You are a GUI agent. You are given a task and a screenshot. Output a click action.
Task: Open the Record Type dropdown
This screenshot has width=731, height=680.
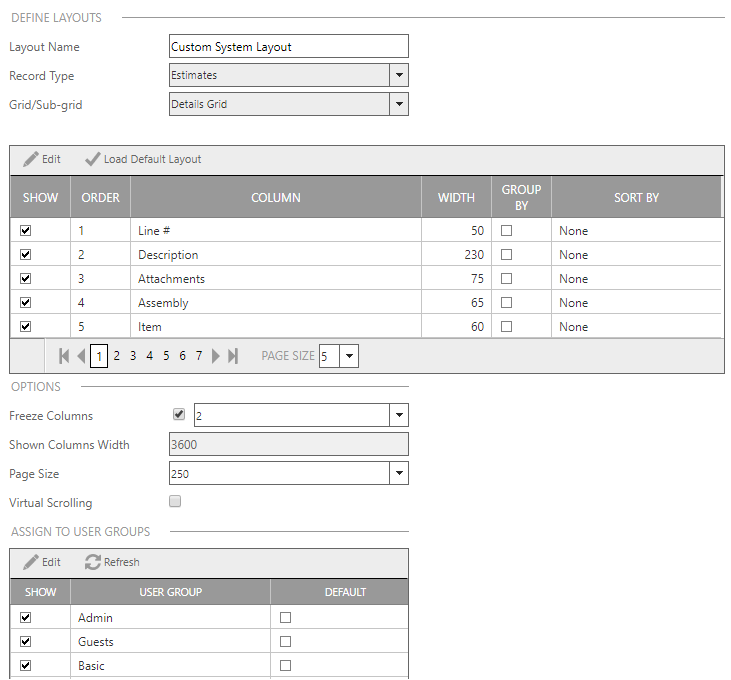point(398,75)
